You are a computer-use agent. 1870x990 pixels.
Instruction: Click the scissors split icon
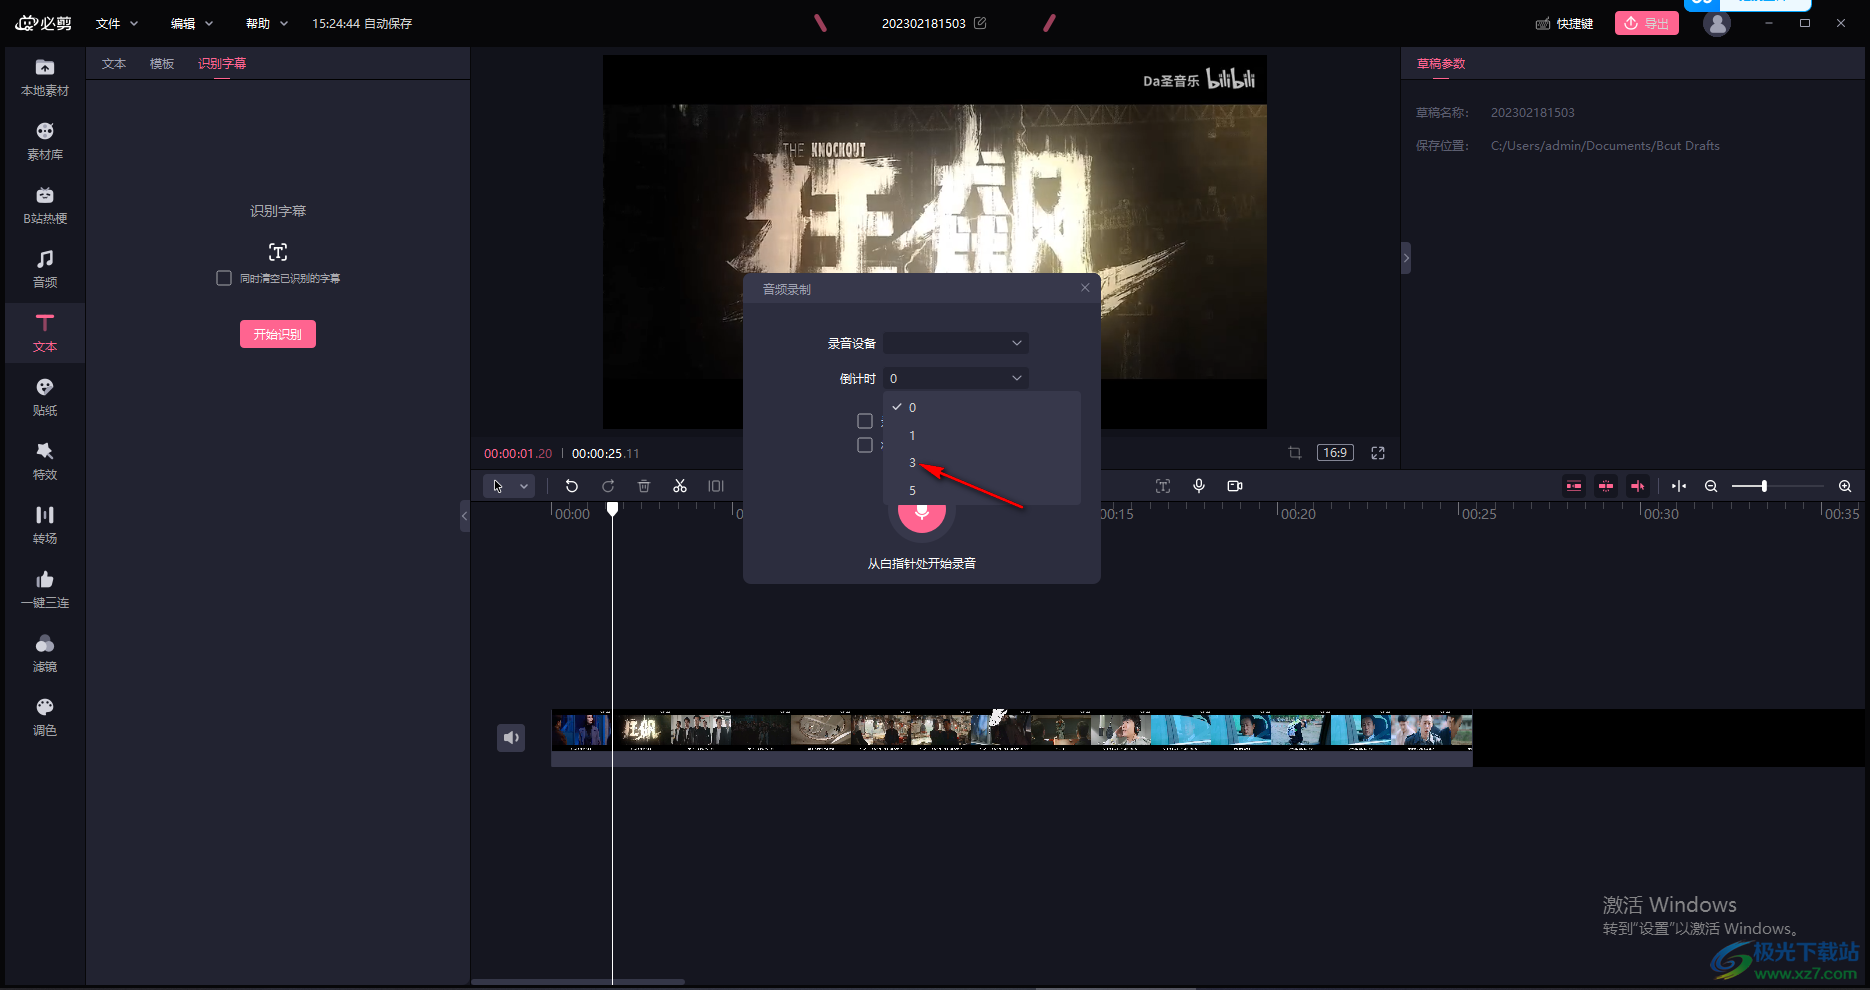click(680, 486)
